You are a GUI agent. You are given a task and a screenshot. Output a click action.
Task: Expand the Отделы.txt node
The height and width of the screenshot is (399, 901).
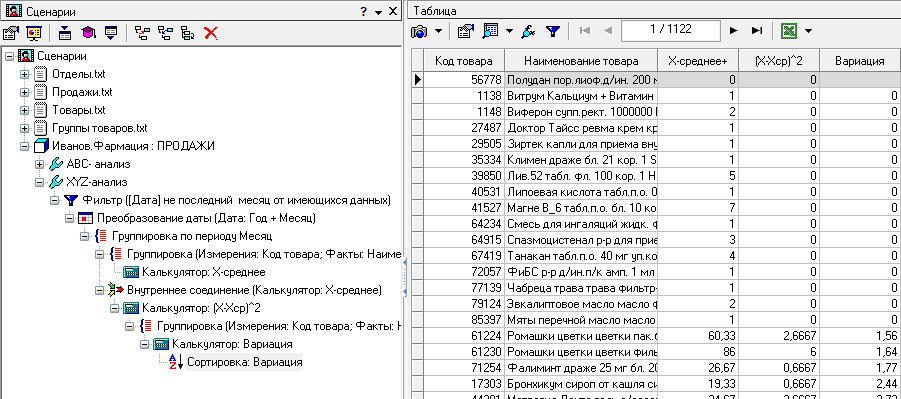click(x=24, y=74)
